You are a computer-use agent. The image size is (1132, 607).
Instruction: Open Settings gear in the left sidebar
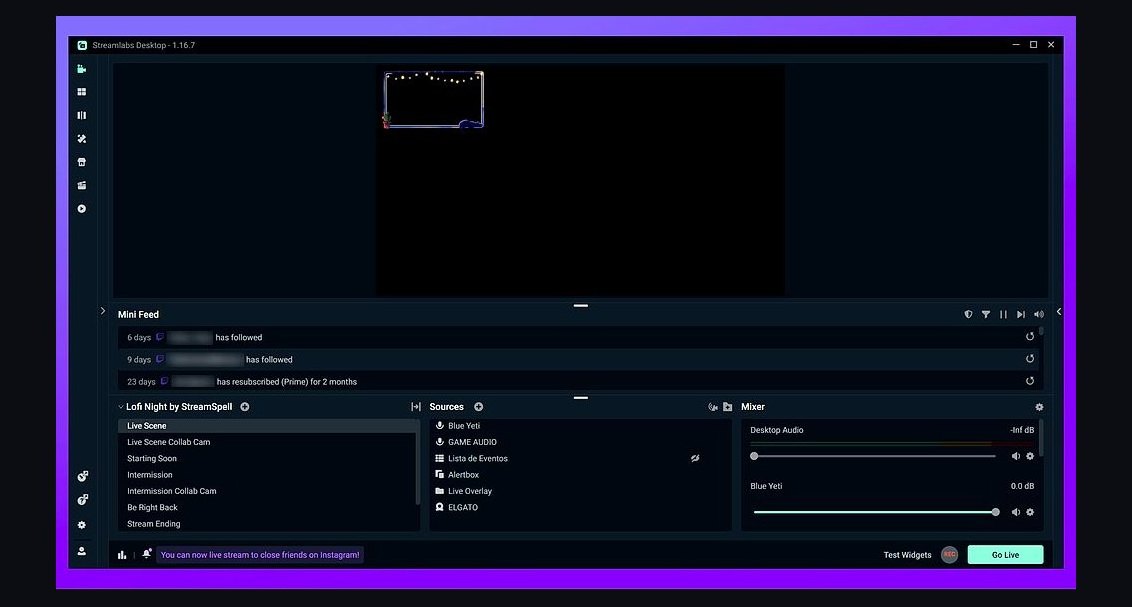tap(82, 525)
